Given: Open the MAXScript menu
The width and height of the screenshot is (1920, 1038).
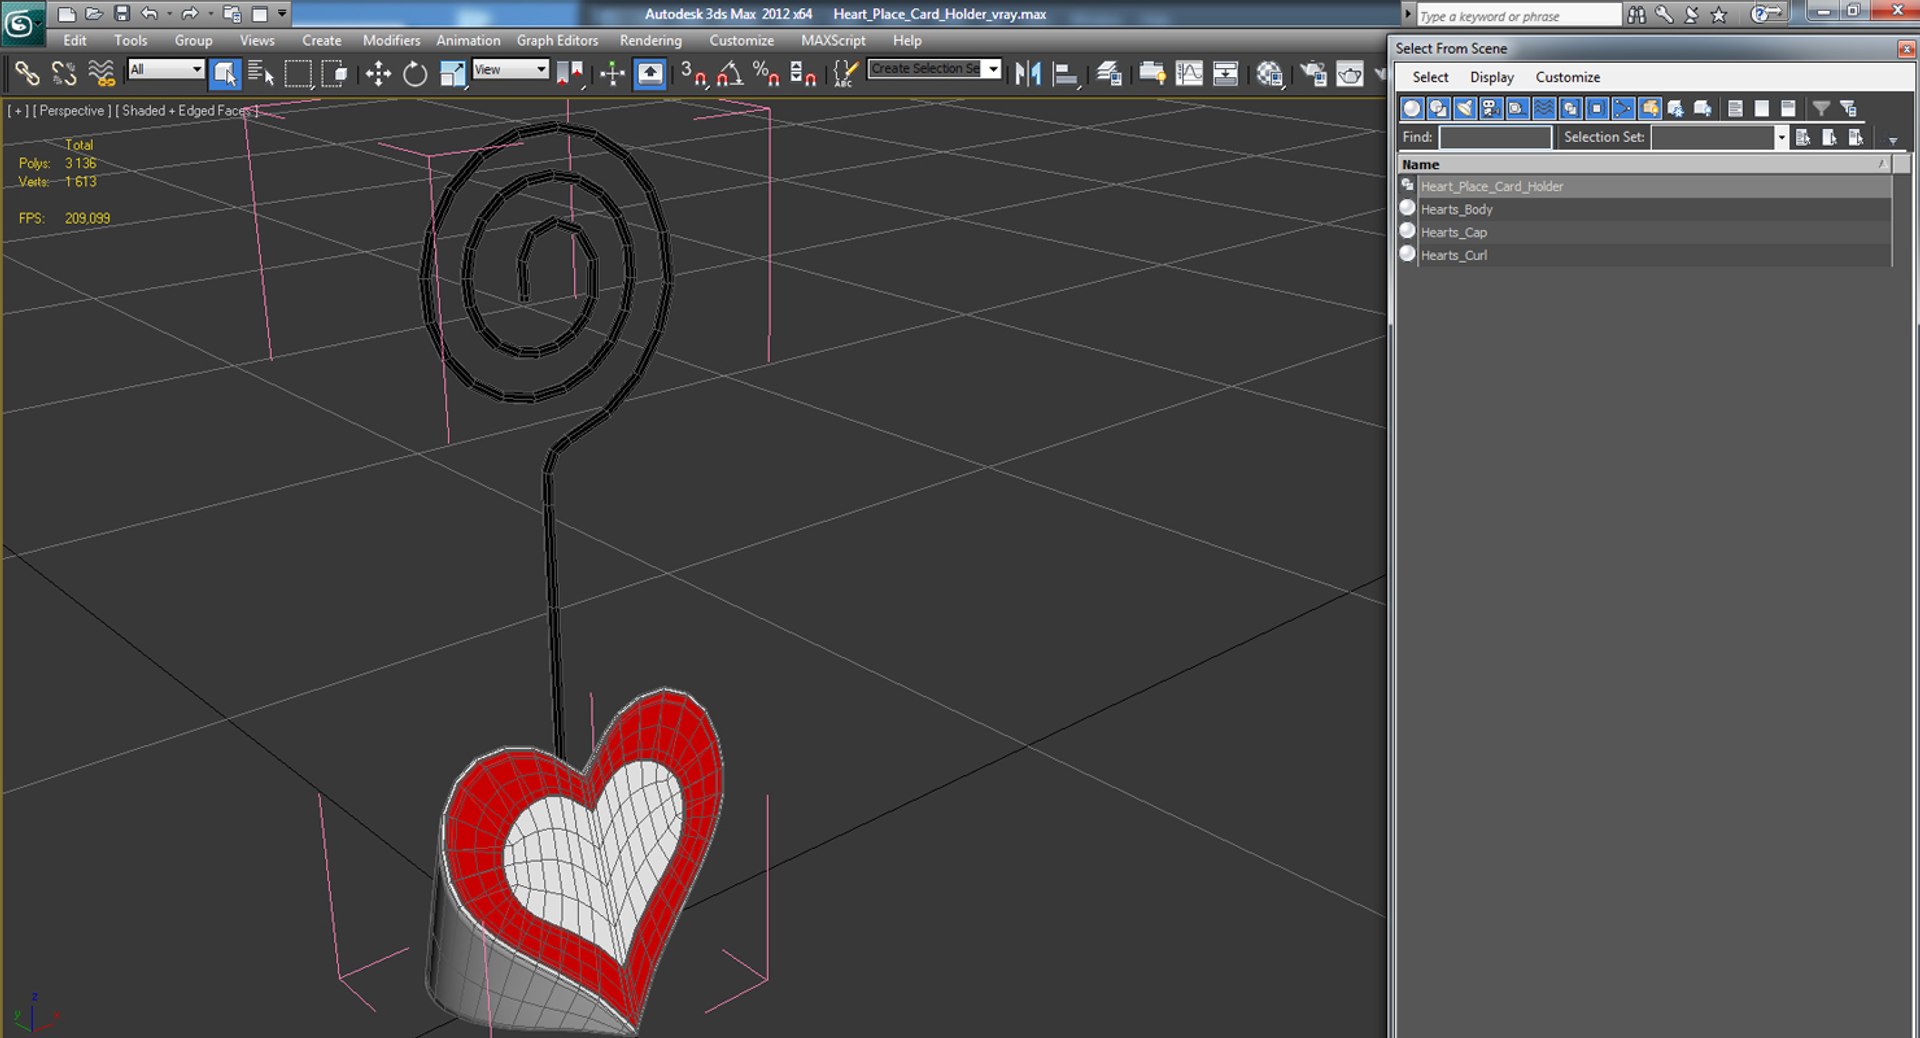Looking at the screenshot, I should tap(833, 40).
